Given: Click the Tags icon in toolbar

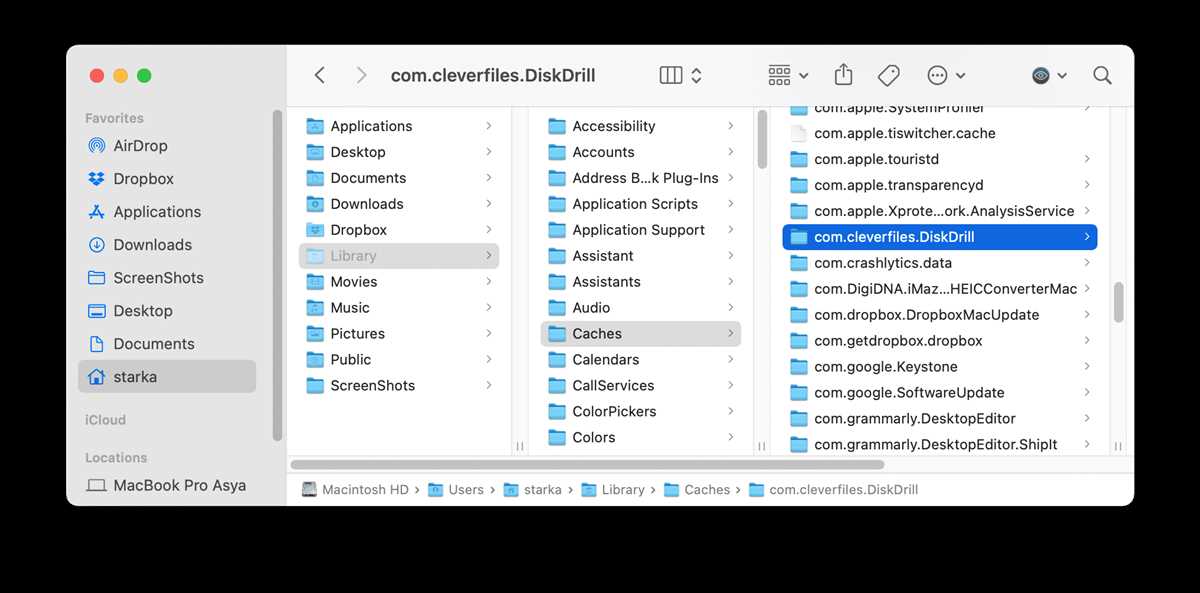Looking at the screenshot, I should 888,75.
